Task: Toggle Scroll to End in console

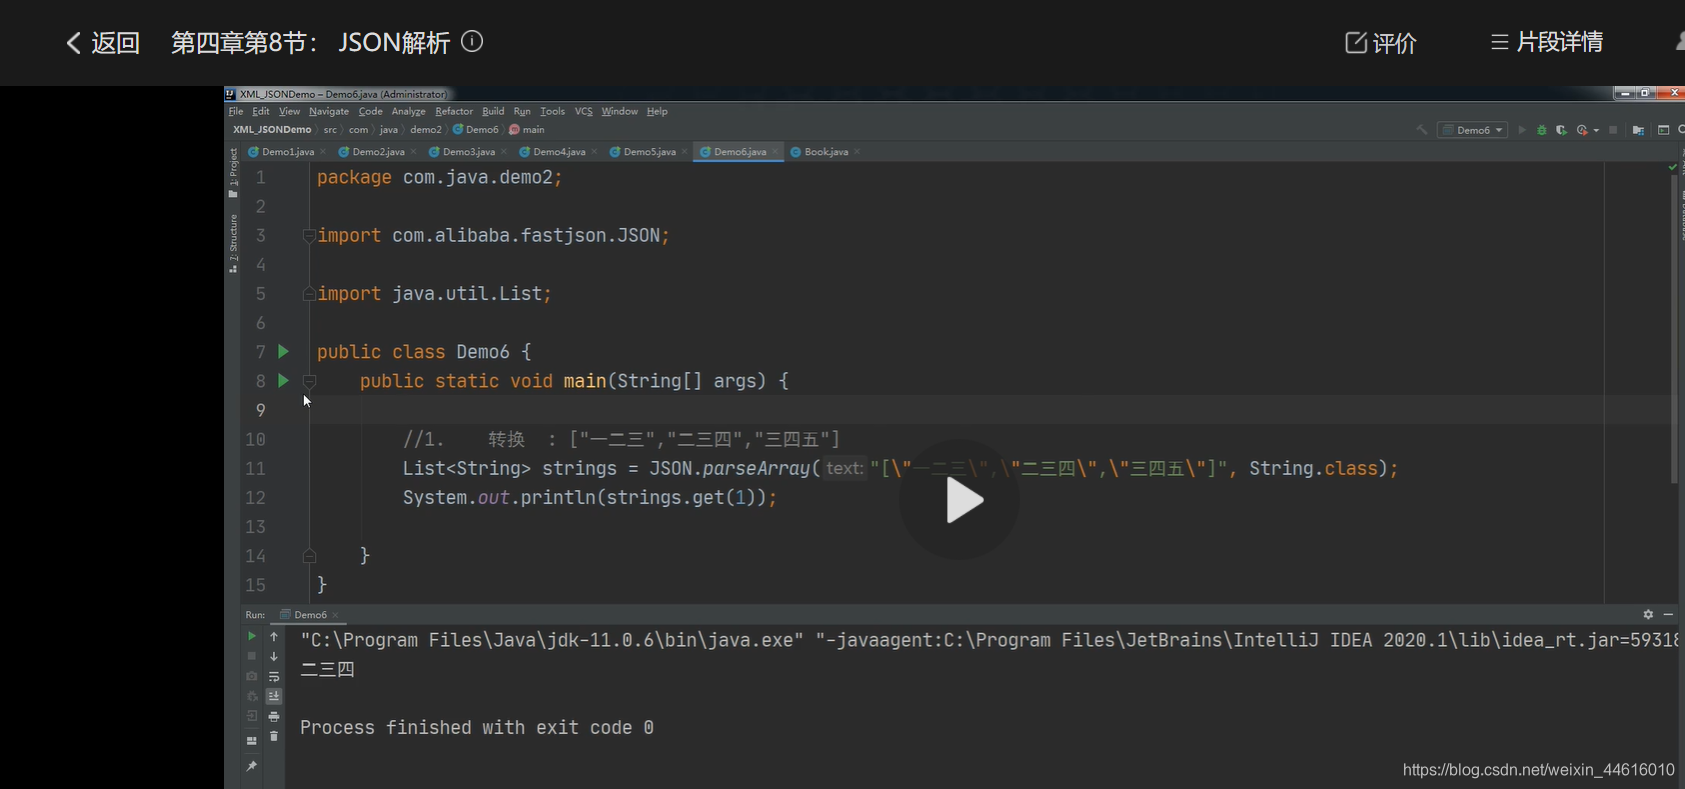Action: pos(274,696)
